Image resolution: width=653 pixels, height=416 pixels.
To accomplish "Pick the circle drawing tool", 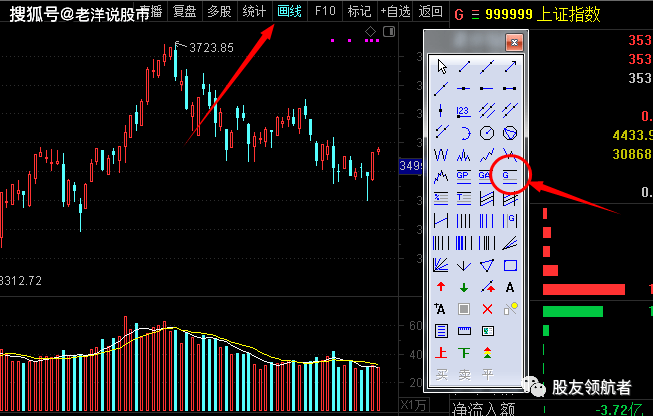I will pos(487,132).
